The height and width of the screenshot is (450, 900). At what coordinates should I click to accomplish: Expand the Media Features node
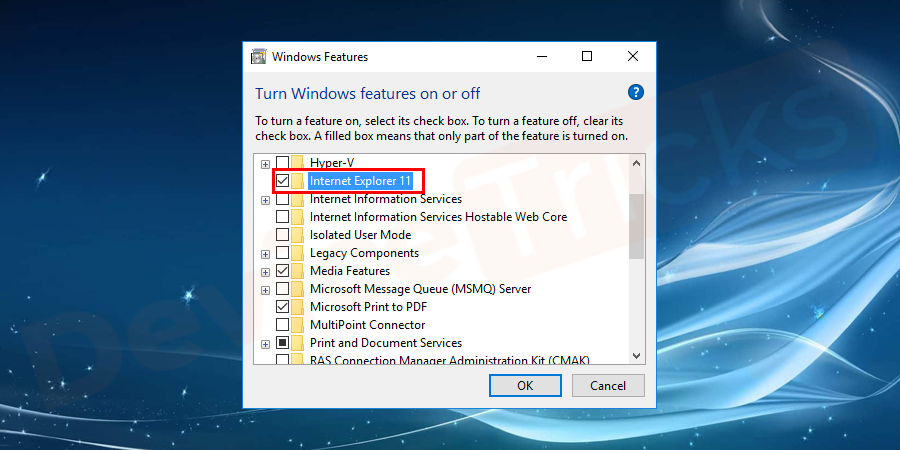[265, 271]
